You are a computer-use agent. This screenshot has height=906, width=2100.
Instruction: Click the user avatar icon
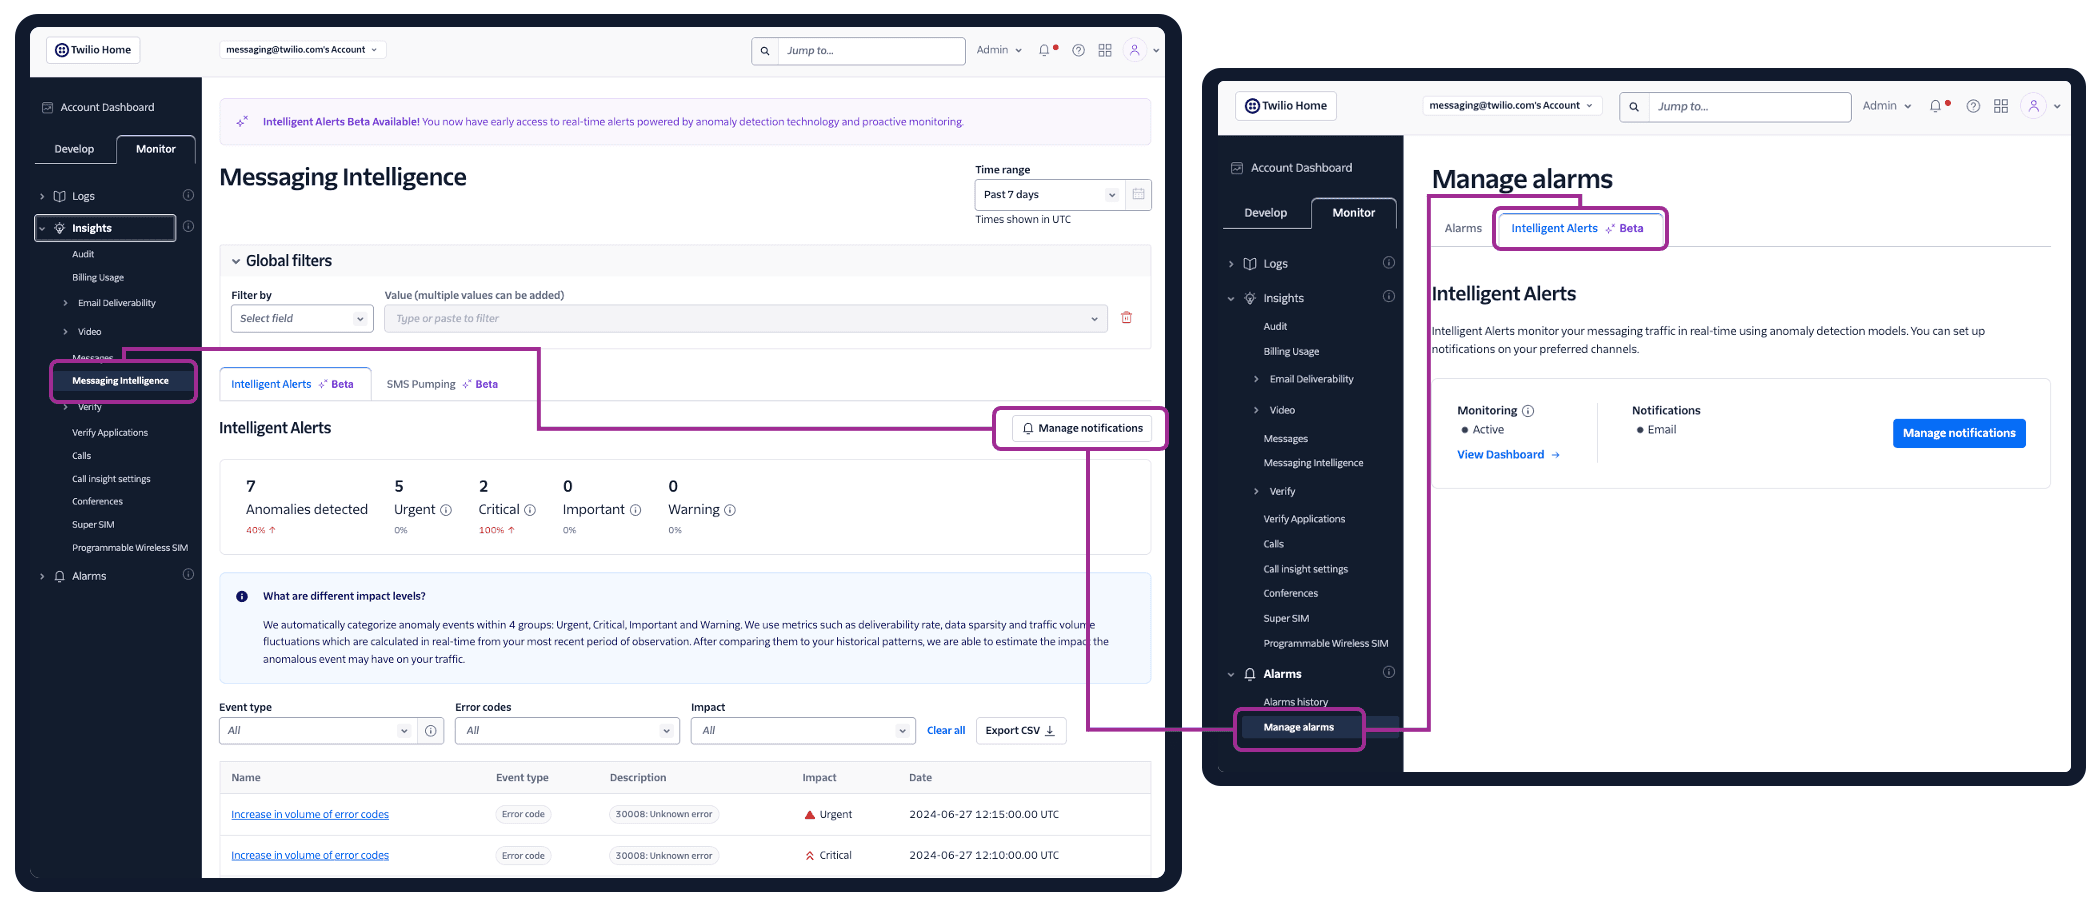click(x=1134, y=50)
